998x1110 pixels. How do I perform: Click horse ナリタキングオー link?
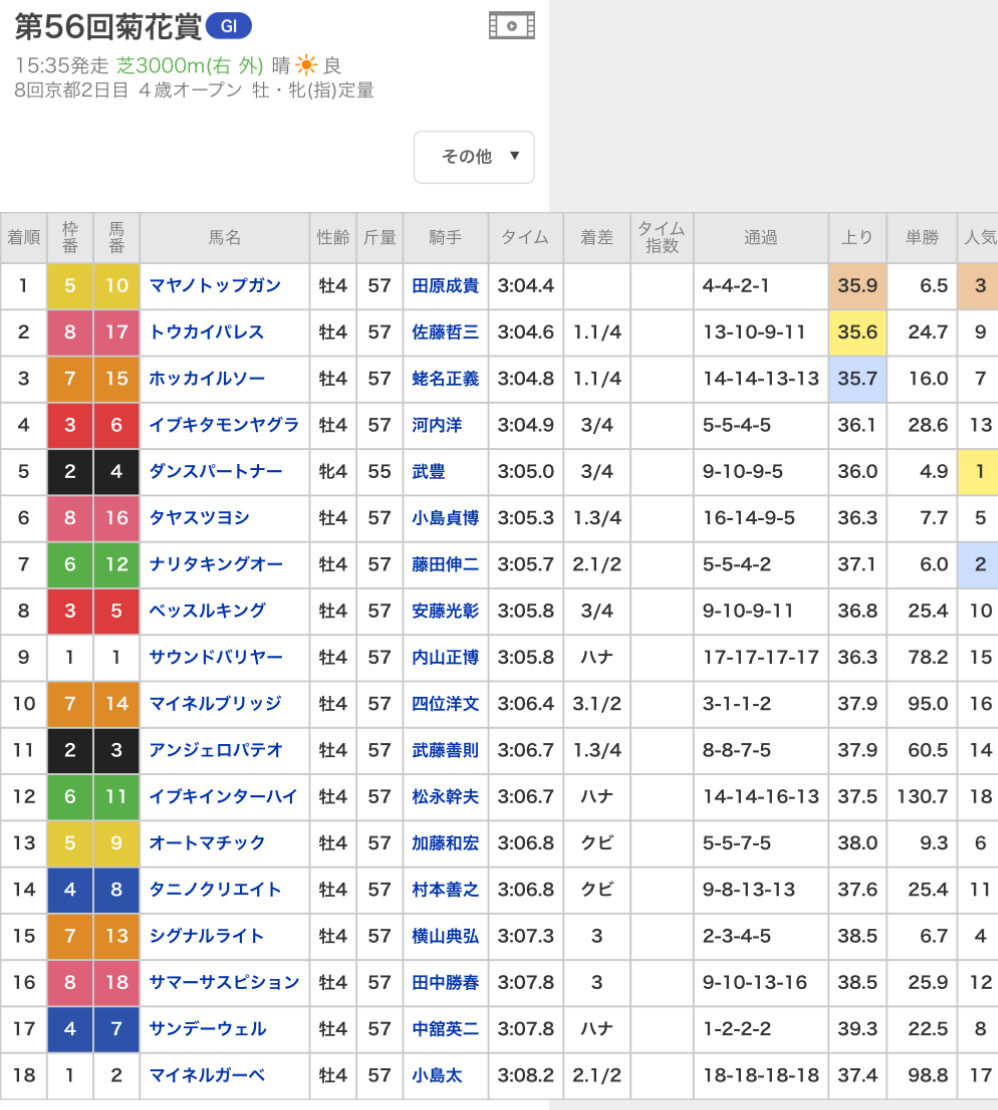click(x=215, y=565)
